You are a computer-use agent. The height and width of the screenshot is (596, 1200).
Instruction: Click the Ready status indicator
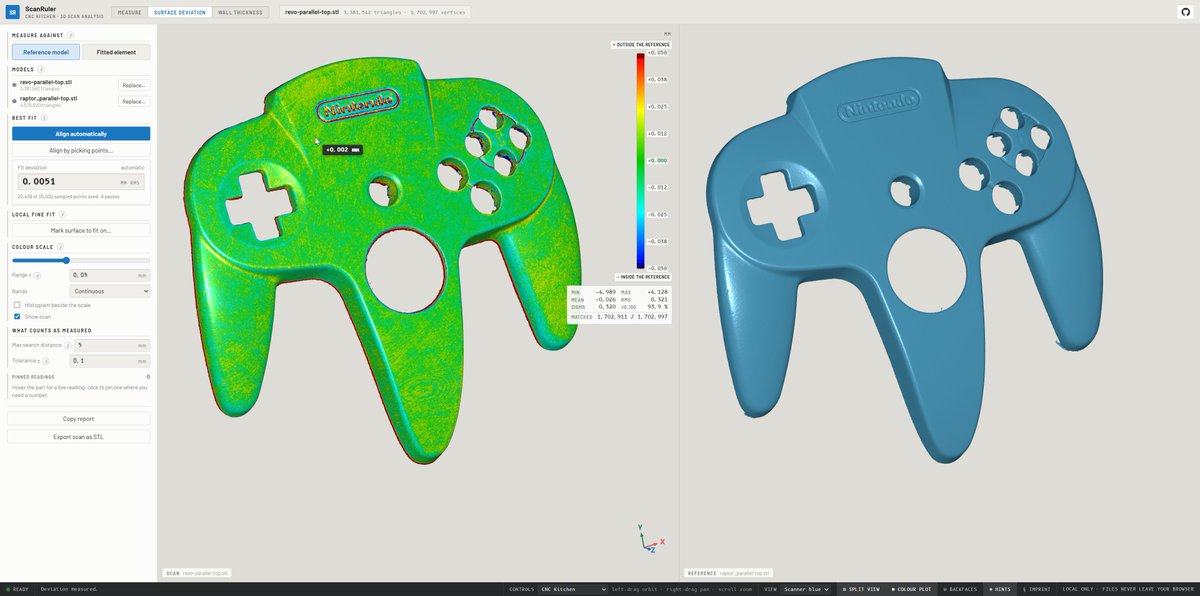coord(18,589)
